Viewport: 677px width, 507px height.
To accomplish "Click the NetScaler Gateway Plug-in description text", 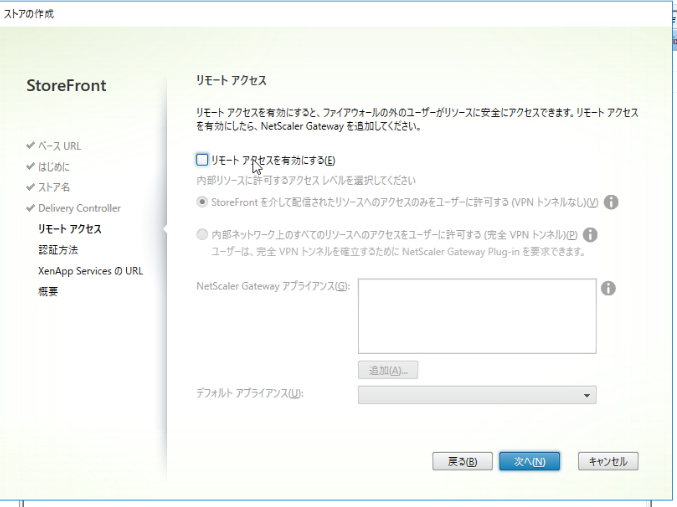I will tap(398, 251).
